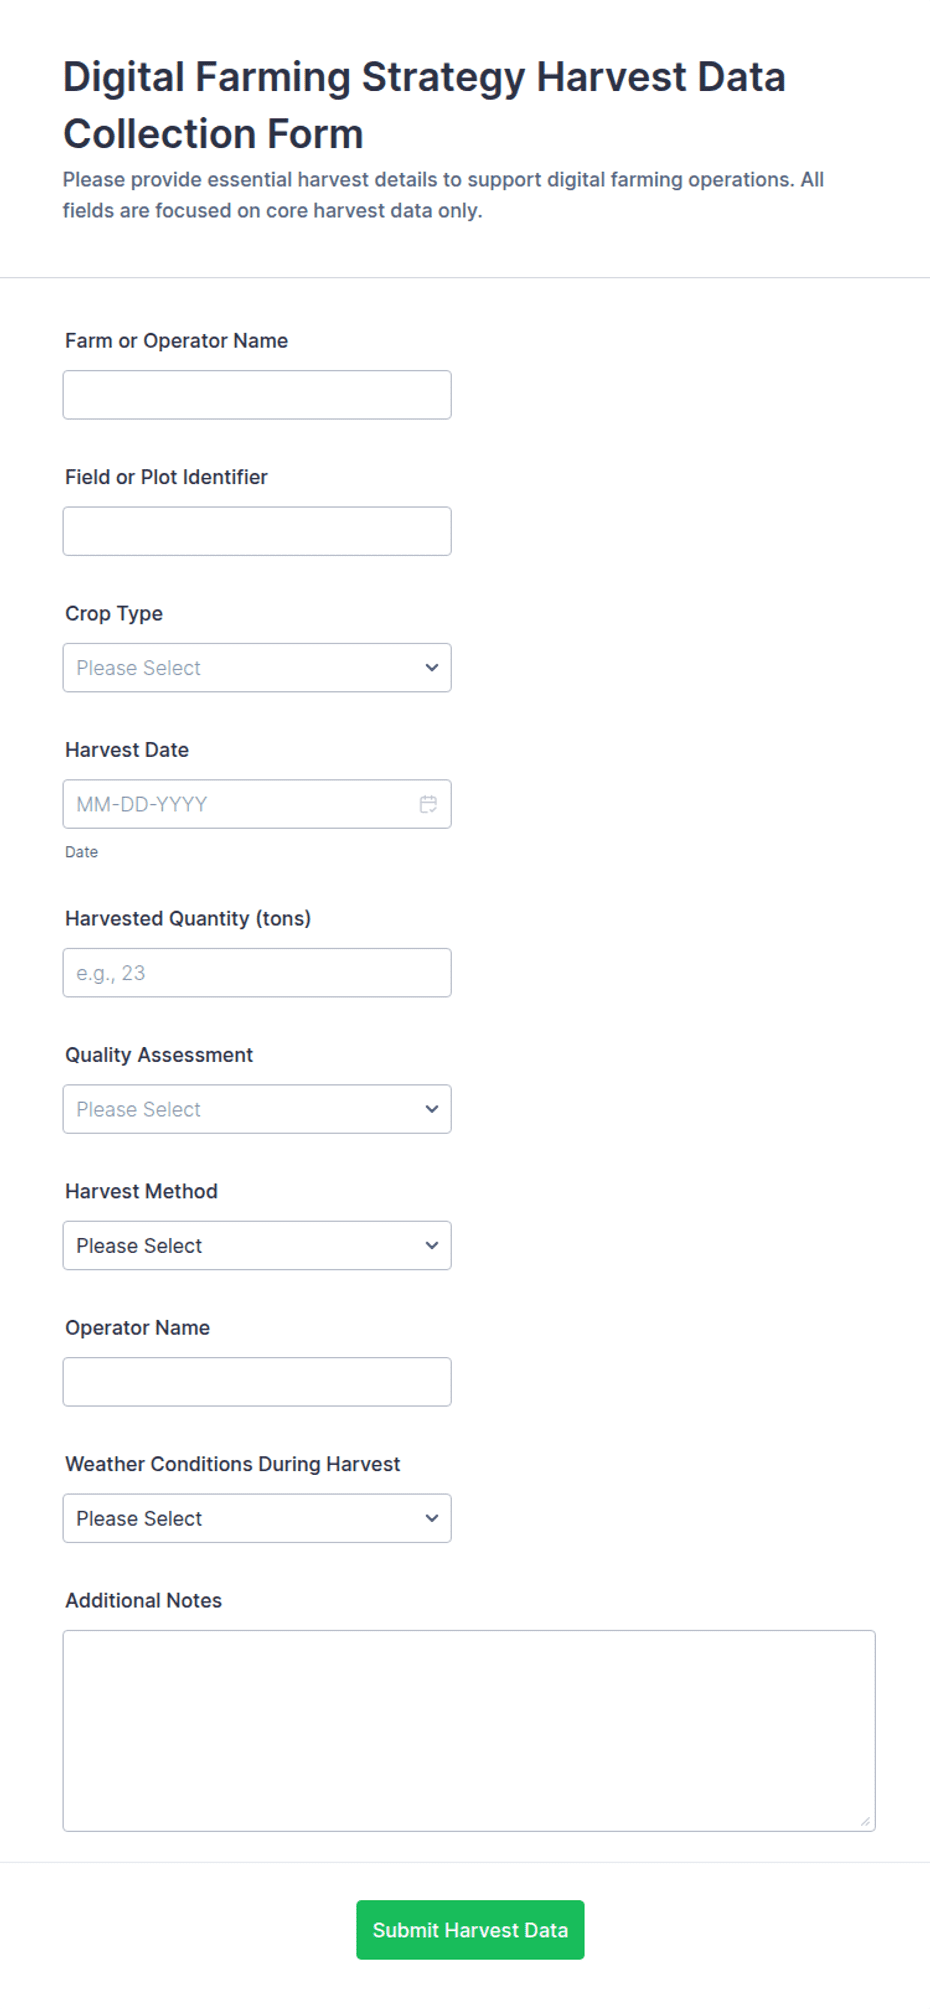Click the Additional Notes label
The height and width of the screenshot is (2009, 930).
click(144, 1600)
